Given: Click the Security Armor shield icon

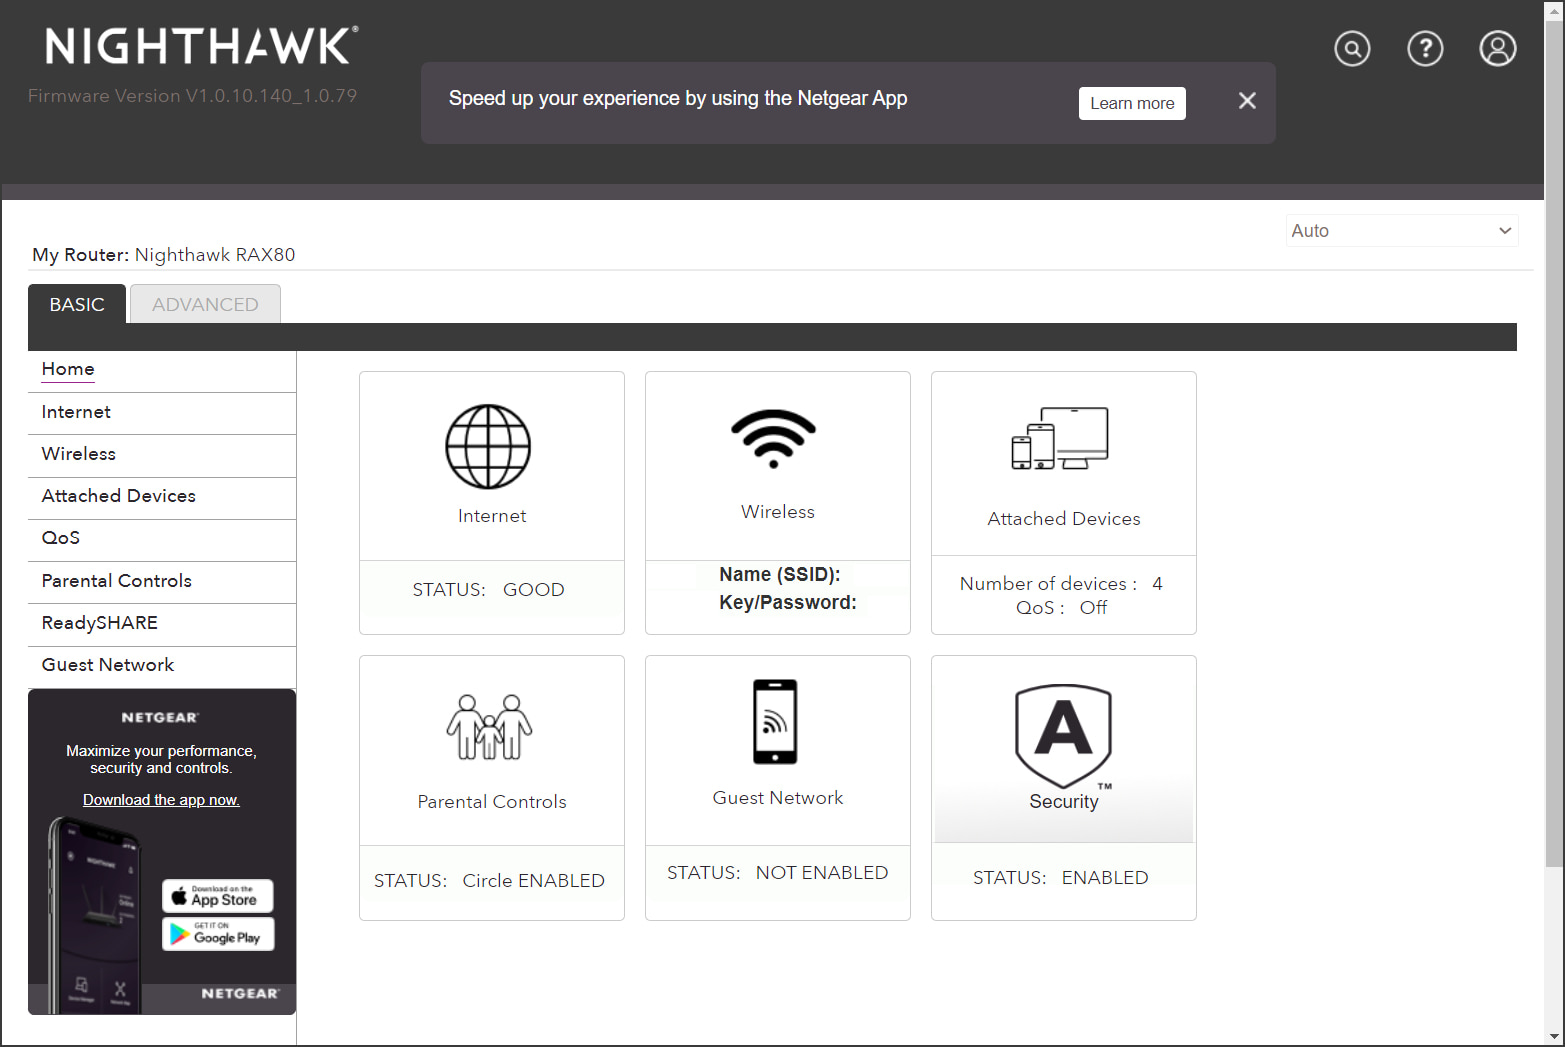Looking at the screenshot, I should tap(1063, 736).
